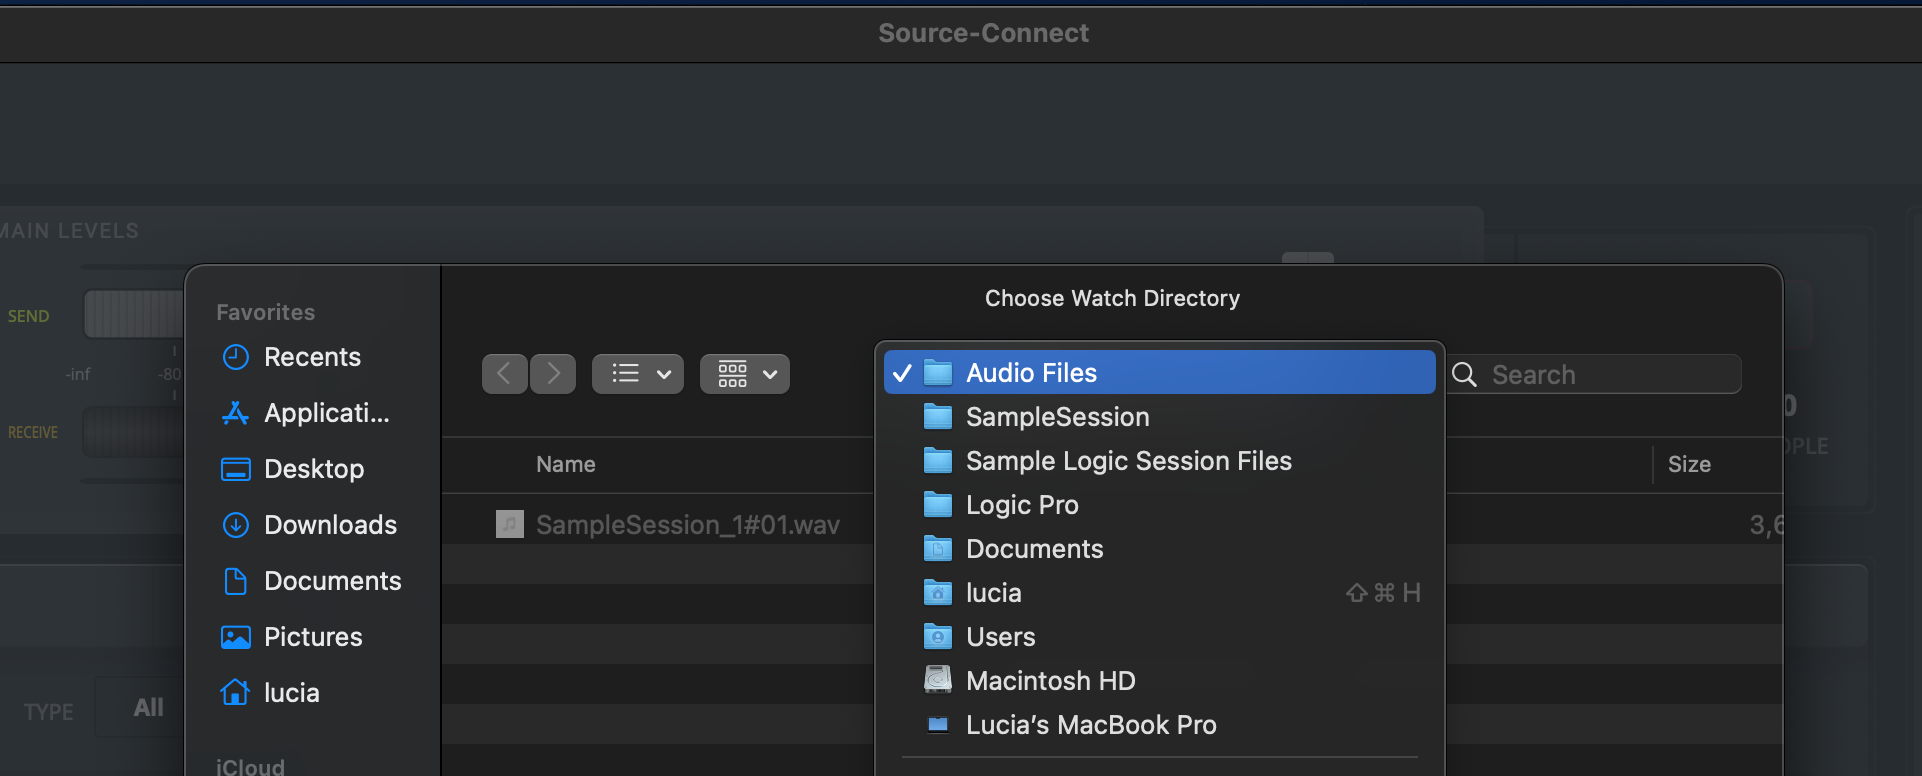The image size is (1922, 776).
Task: Open Downloads in the sidebar
Action: pyautogui.click(x=329, y=525)
